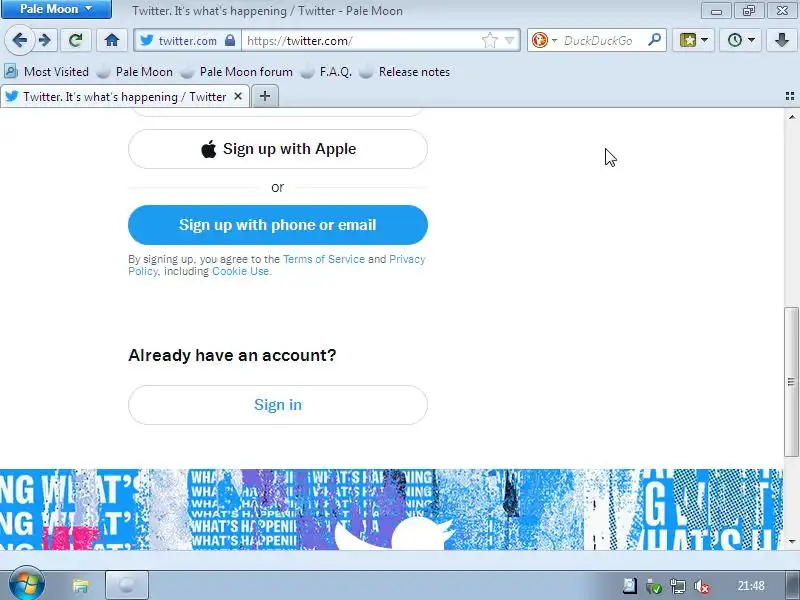Click Sign up with phone or email

pos(278,225)
